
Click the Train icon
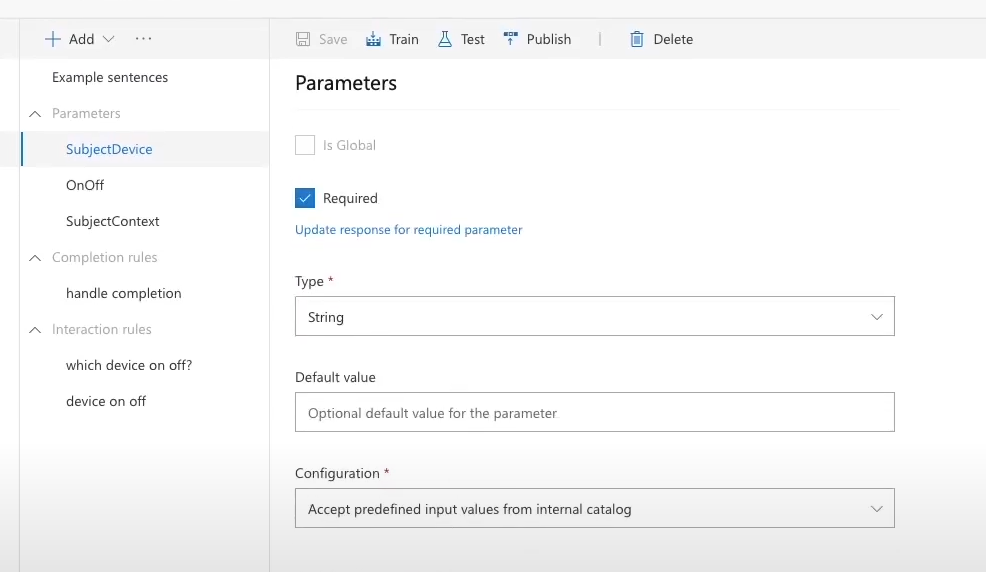(374, 39)
